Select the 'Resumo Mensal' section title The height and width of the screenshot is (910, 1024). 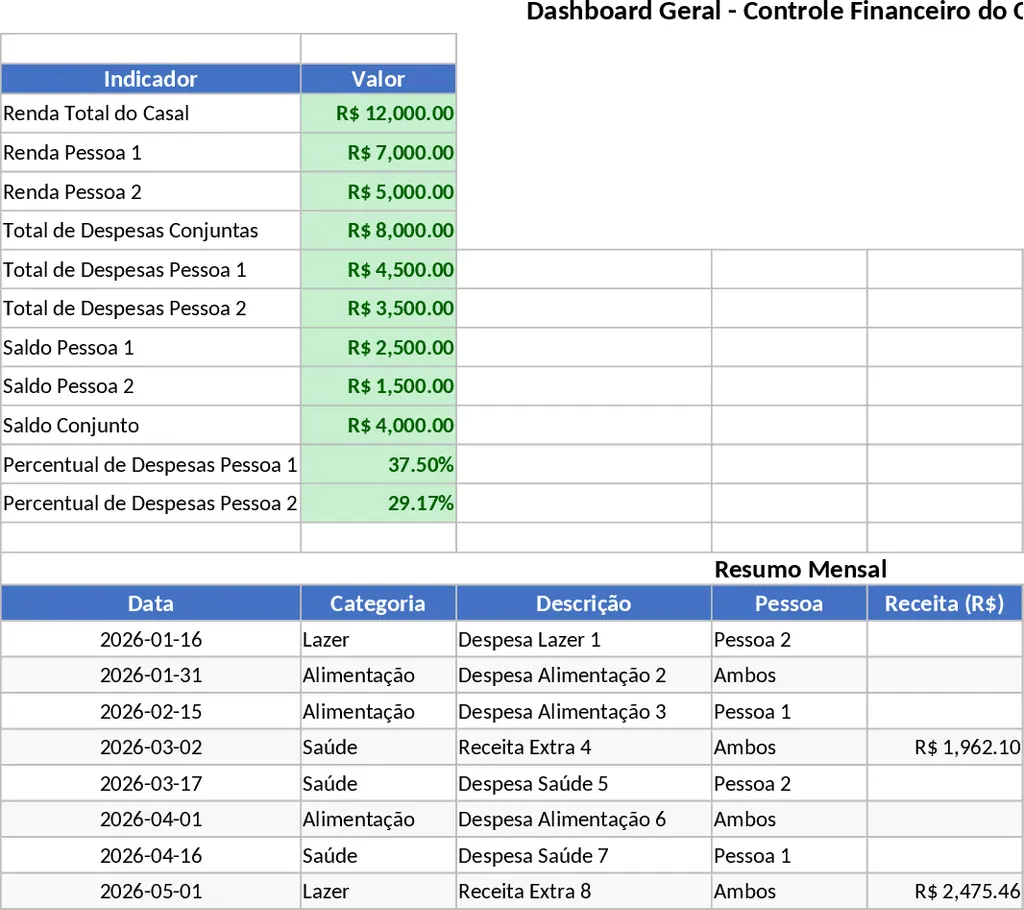coord(800,569)
